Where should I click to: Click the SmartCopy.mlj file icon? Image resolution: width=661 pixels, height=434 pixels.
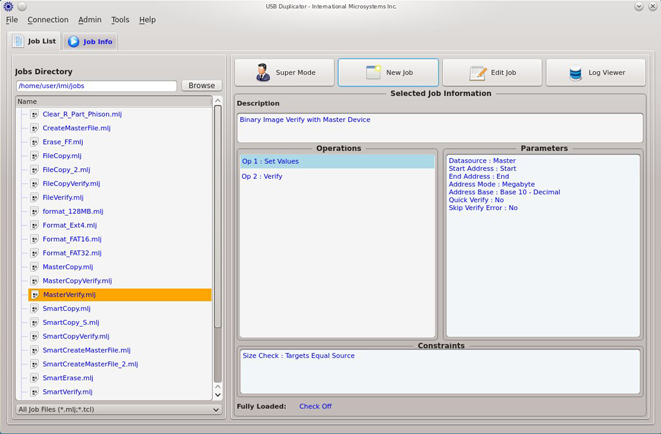pos(35,309)
